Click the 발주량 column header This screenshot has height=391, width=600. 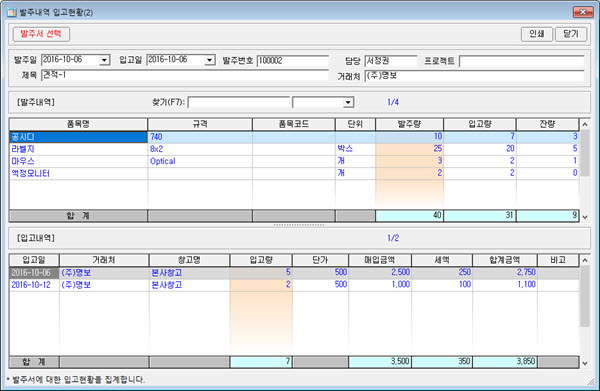point(409,124)
